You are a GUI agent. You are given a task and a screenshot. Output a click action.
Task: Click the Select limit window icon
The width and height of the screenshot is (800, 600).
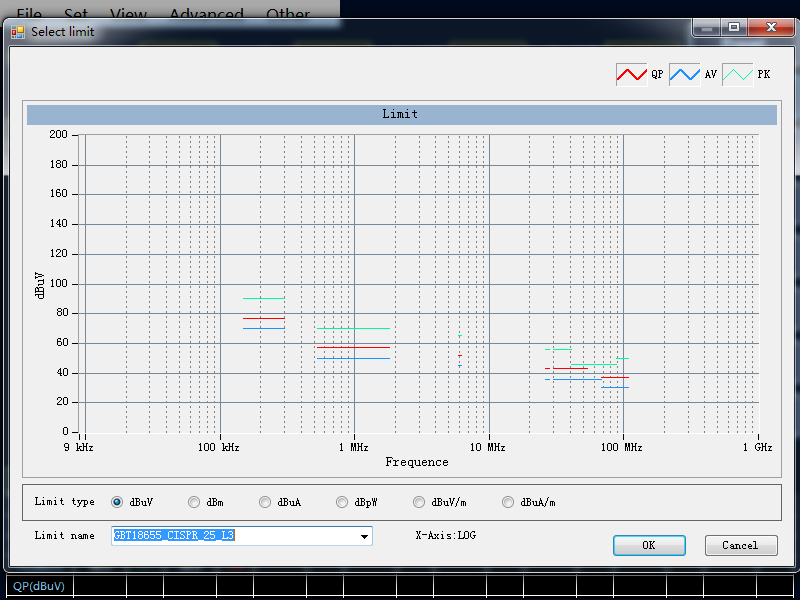tap(18, 32)
